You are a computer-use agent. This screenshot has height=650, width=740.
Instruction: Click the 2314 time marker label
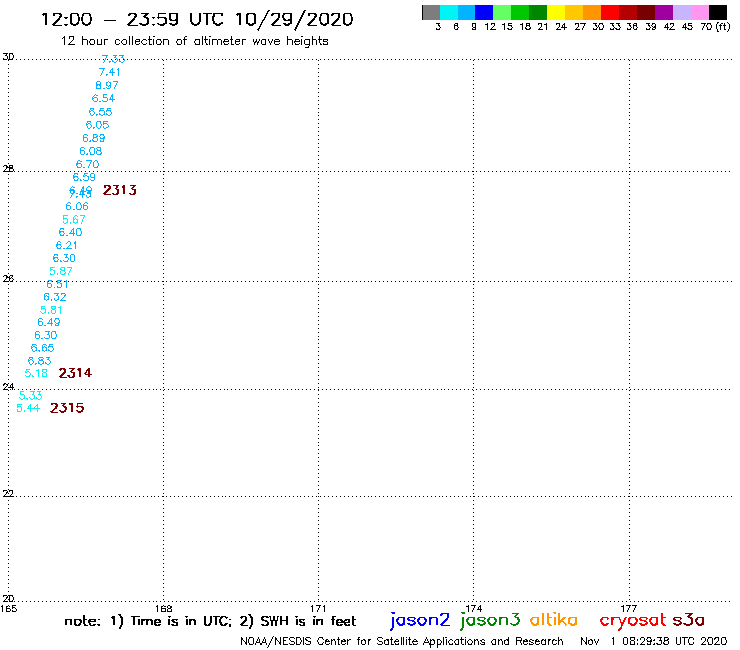point(75,373)
